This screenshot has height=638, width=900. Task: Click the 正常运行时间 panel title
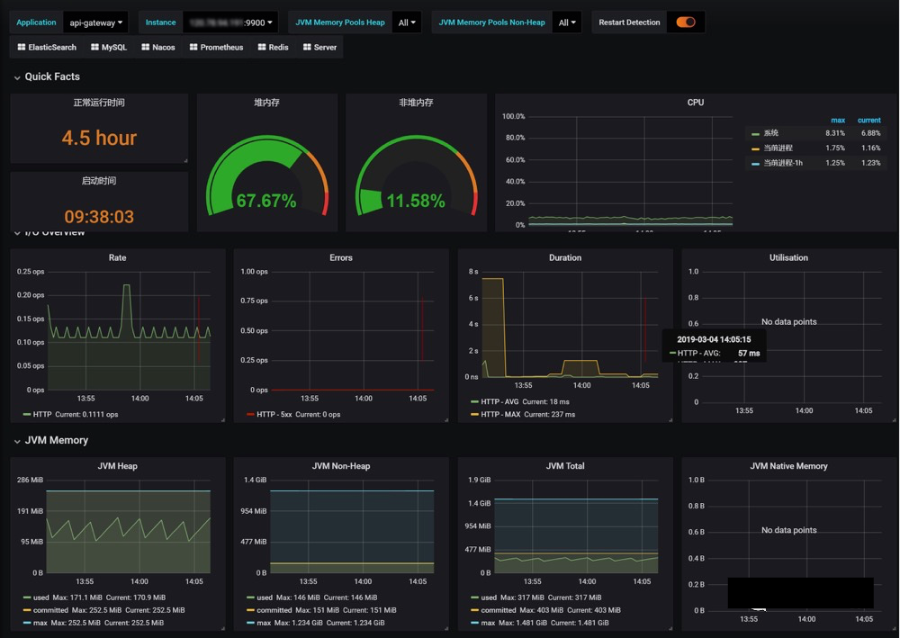click(99, 102)
